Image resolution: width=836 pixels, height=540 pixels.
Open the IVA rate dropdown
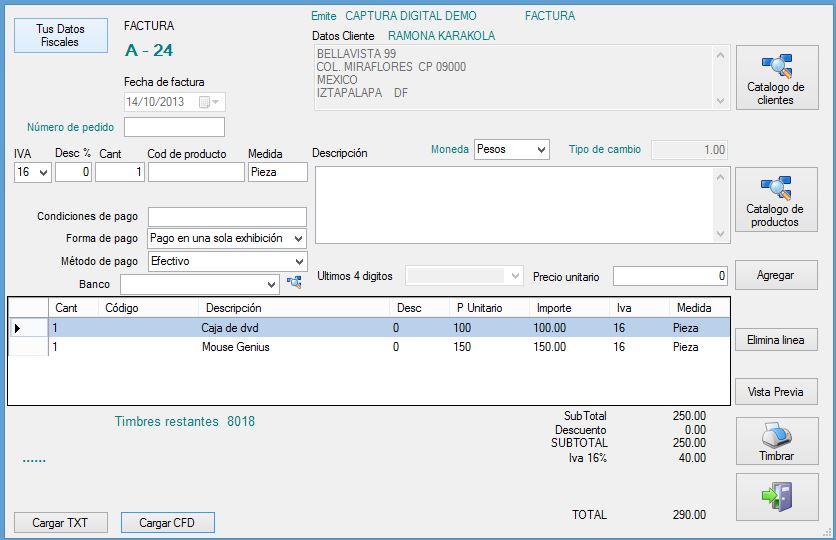(44, 173)
